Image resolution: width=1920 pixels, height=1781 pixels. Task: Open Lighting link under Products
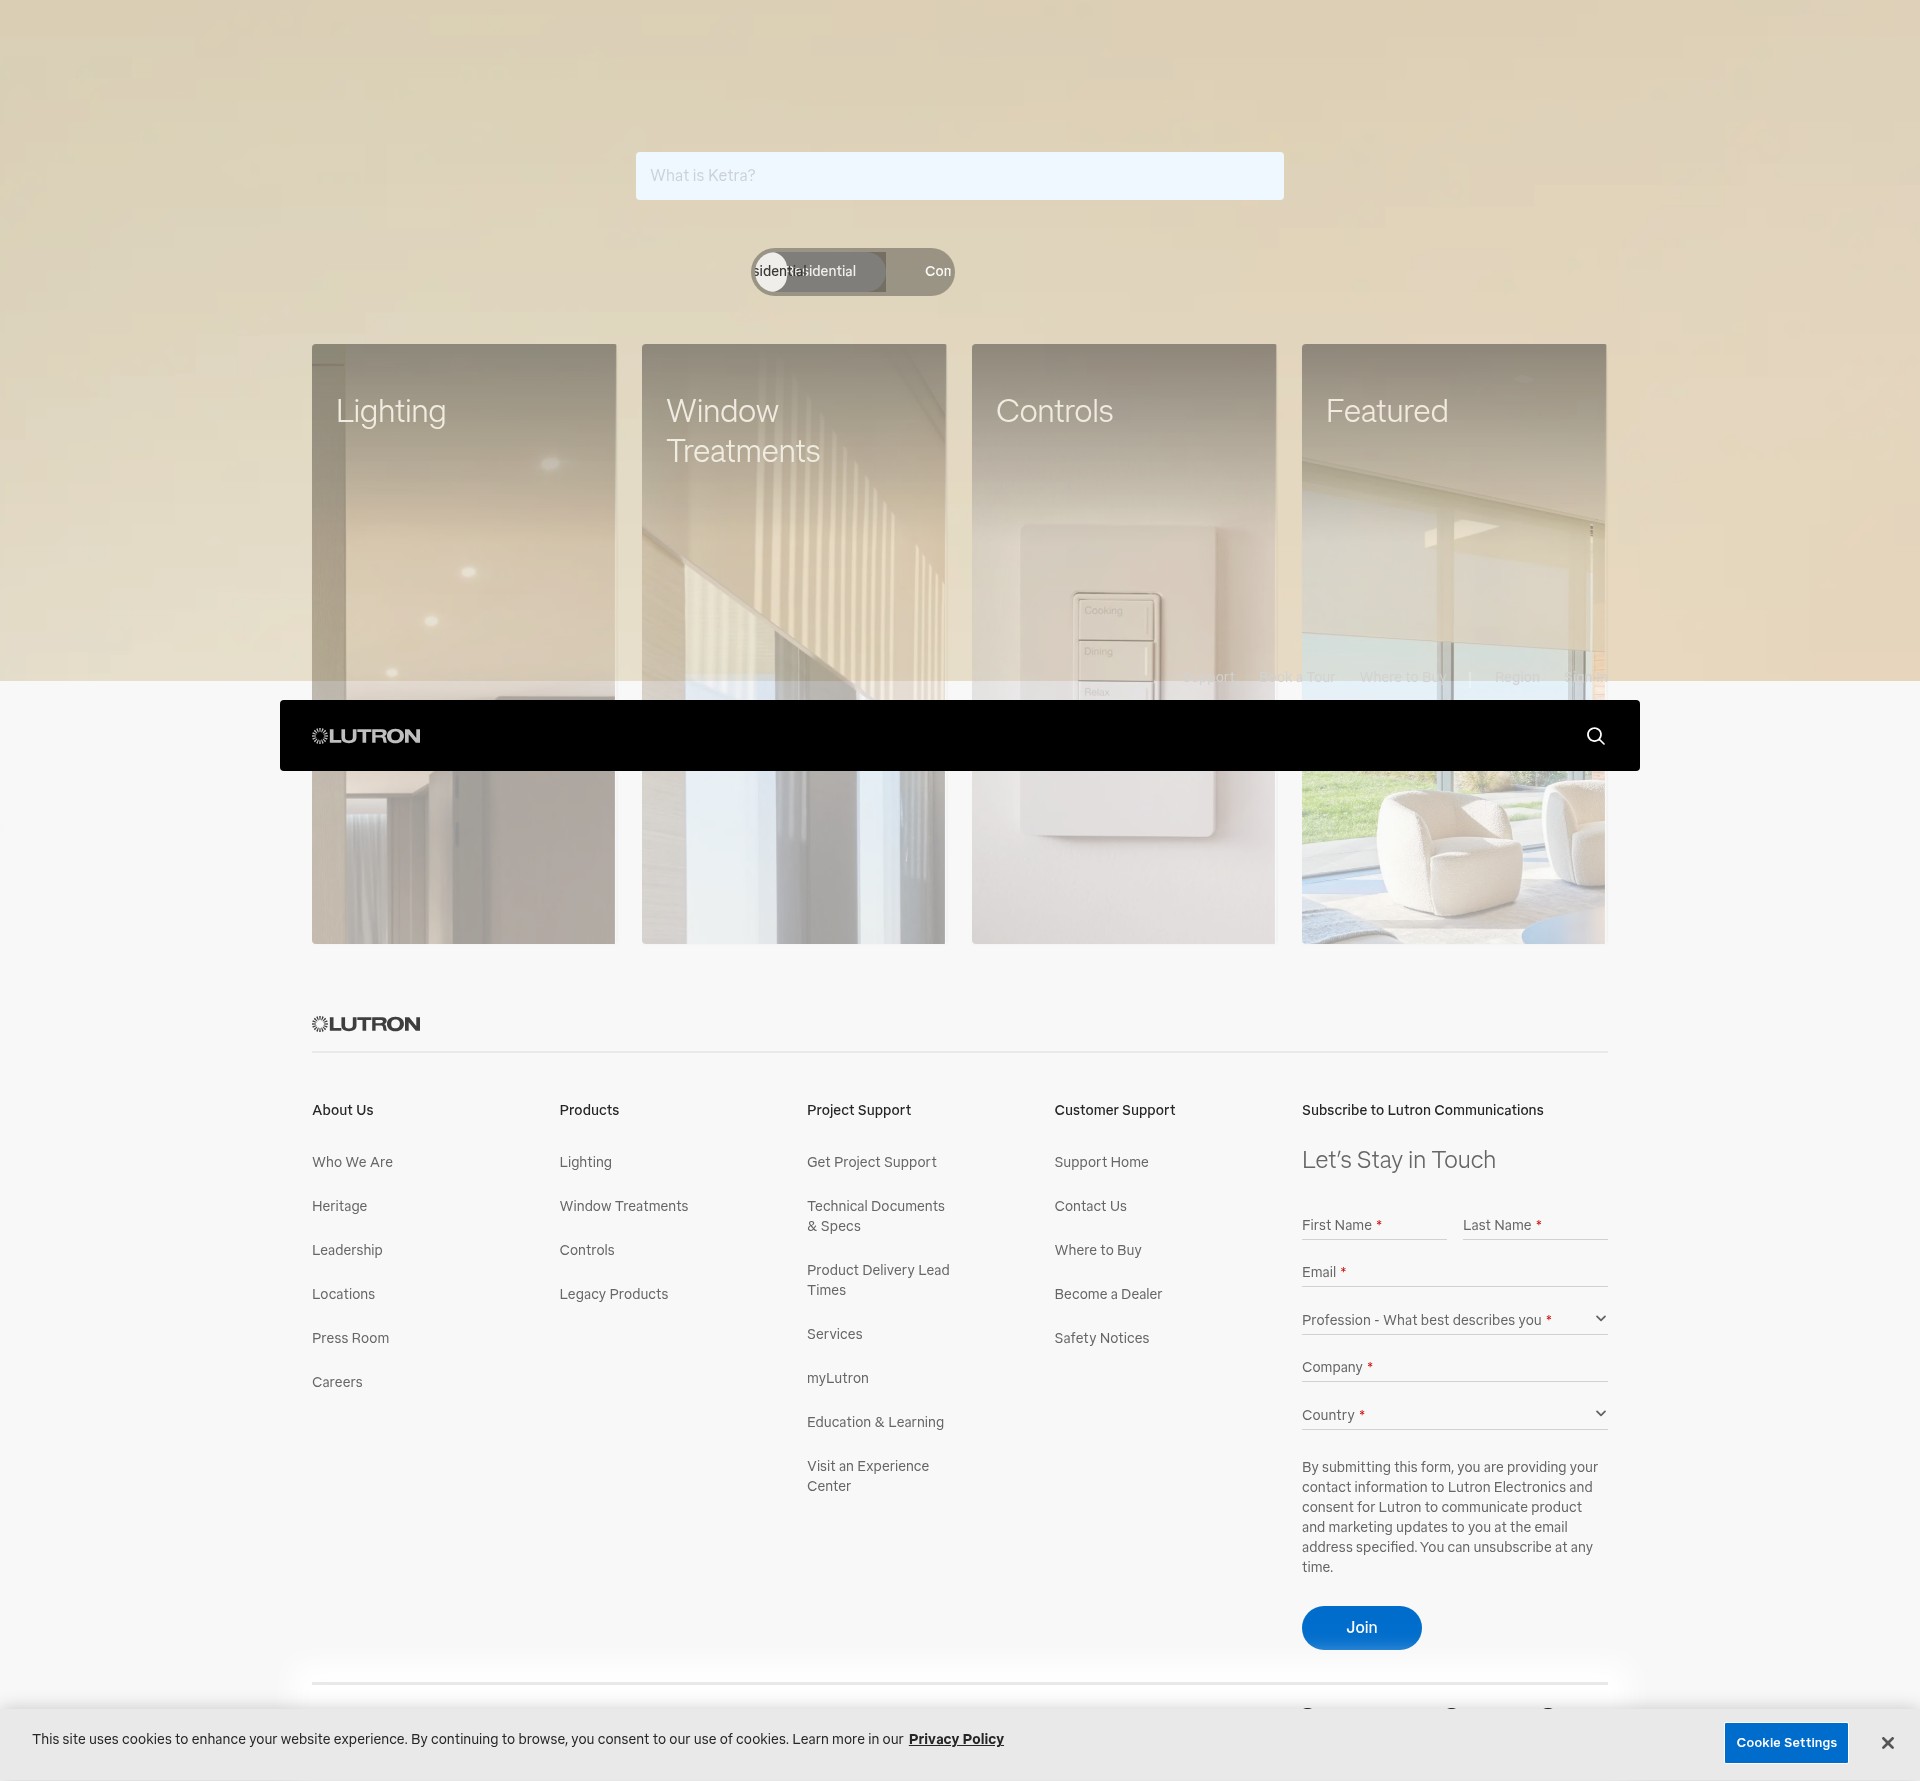tap(585, 1162)
